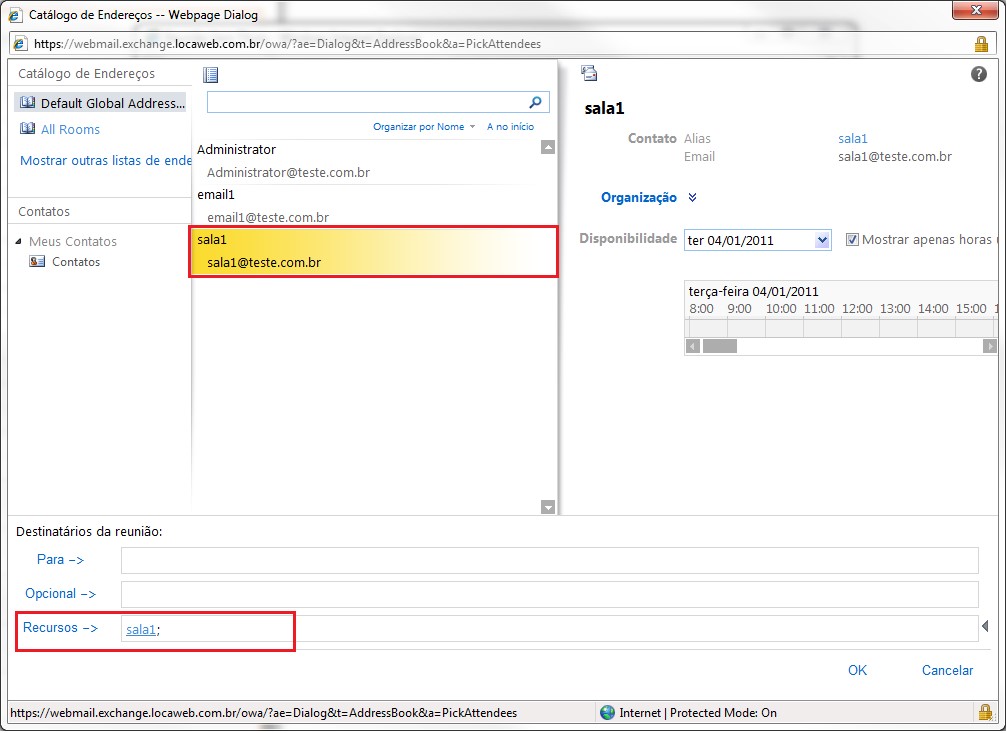This screenshot has width=1007, height=733.
Task: Click inside the Opcional recipients field
Action: [x=549, y=594]
